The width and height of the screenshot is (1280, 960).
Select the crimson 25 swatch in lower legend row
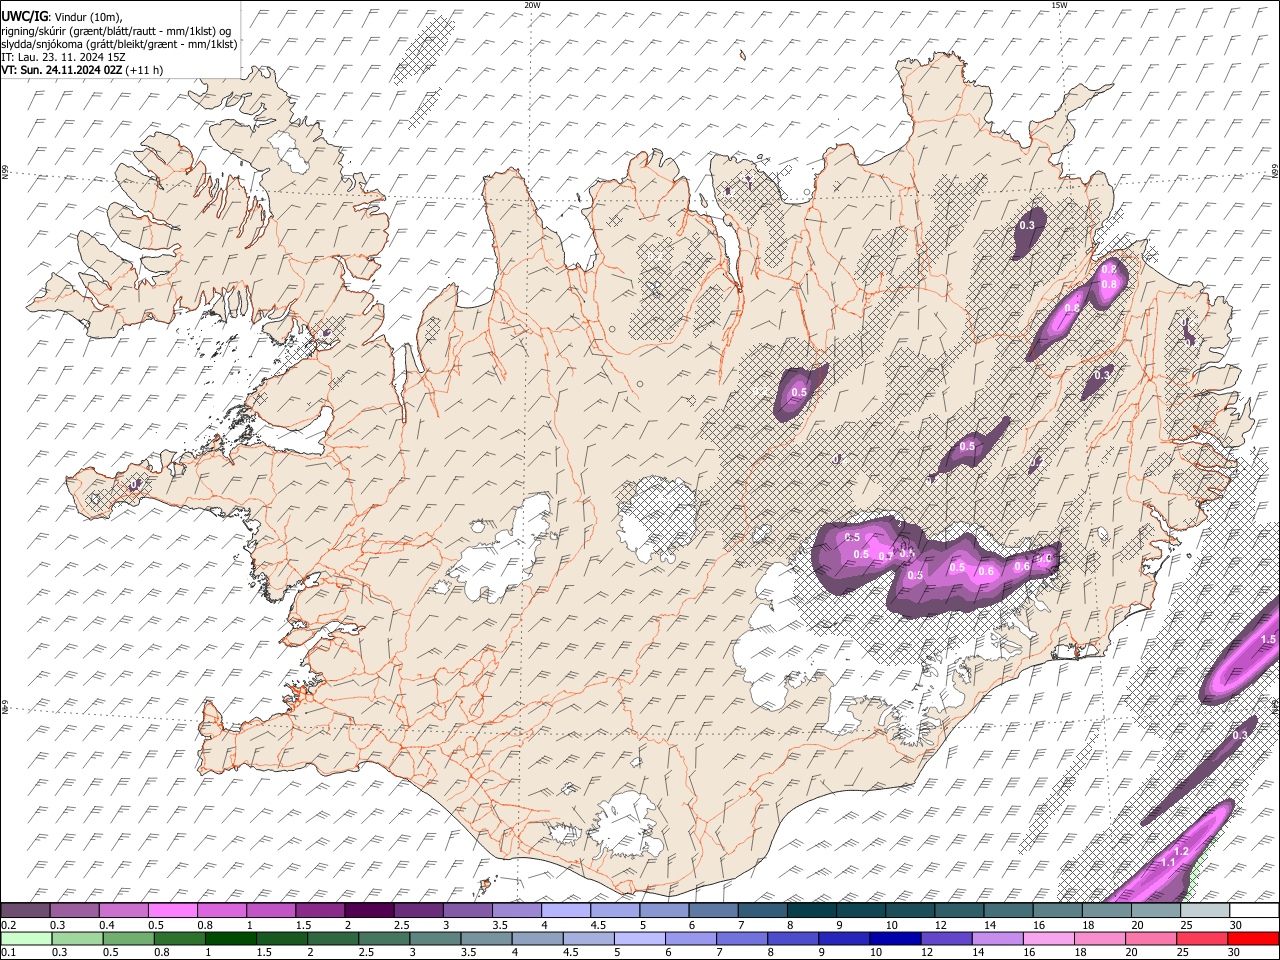tap(1202, 938)
